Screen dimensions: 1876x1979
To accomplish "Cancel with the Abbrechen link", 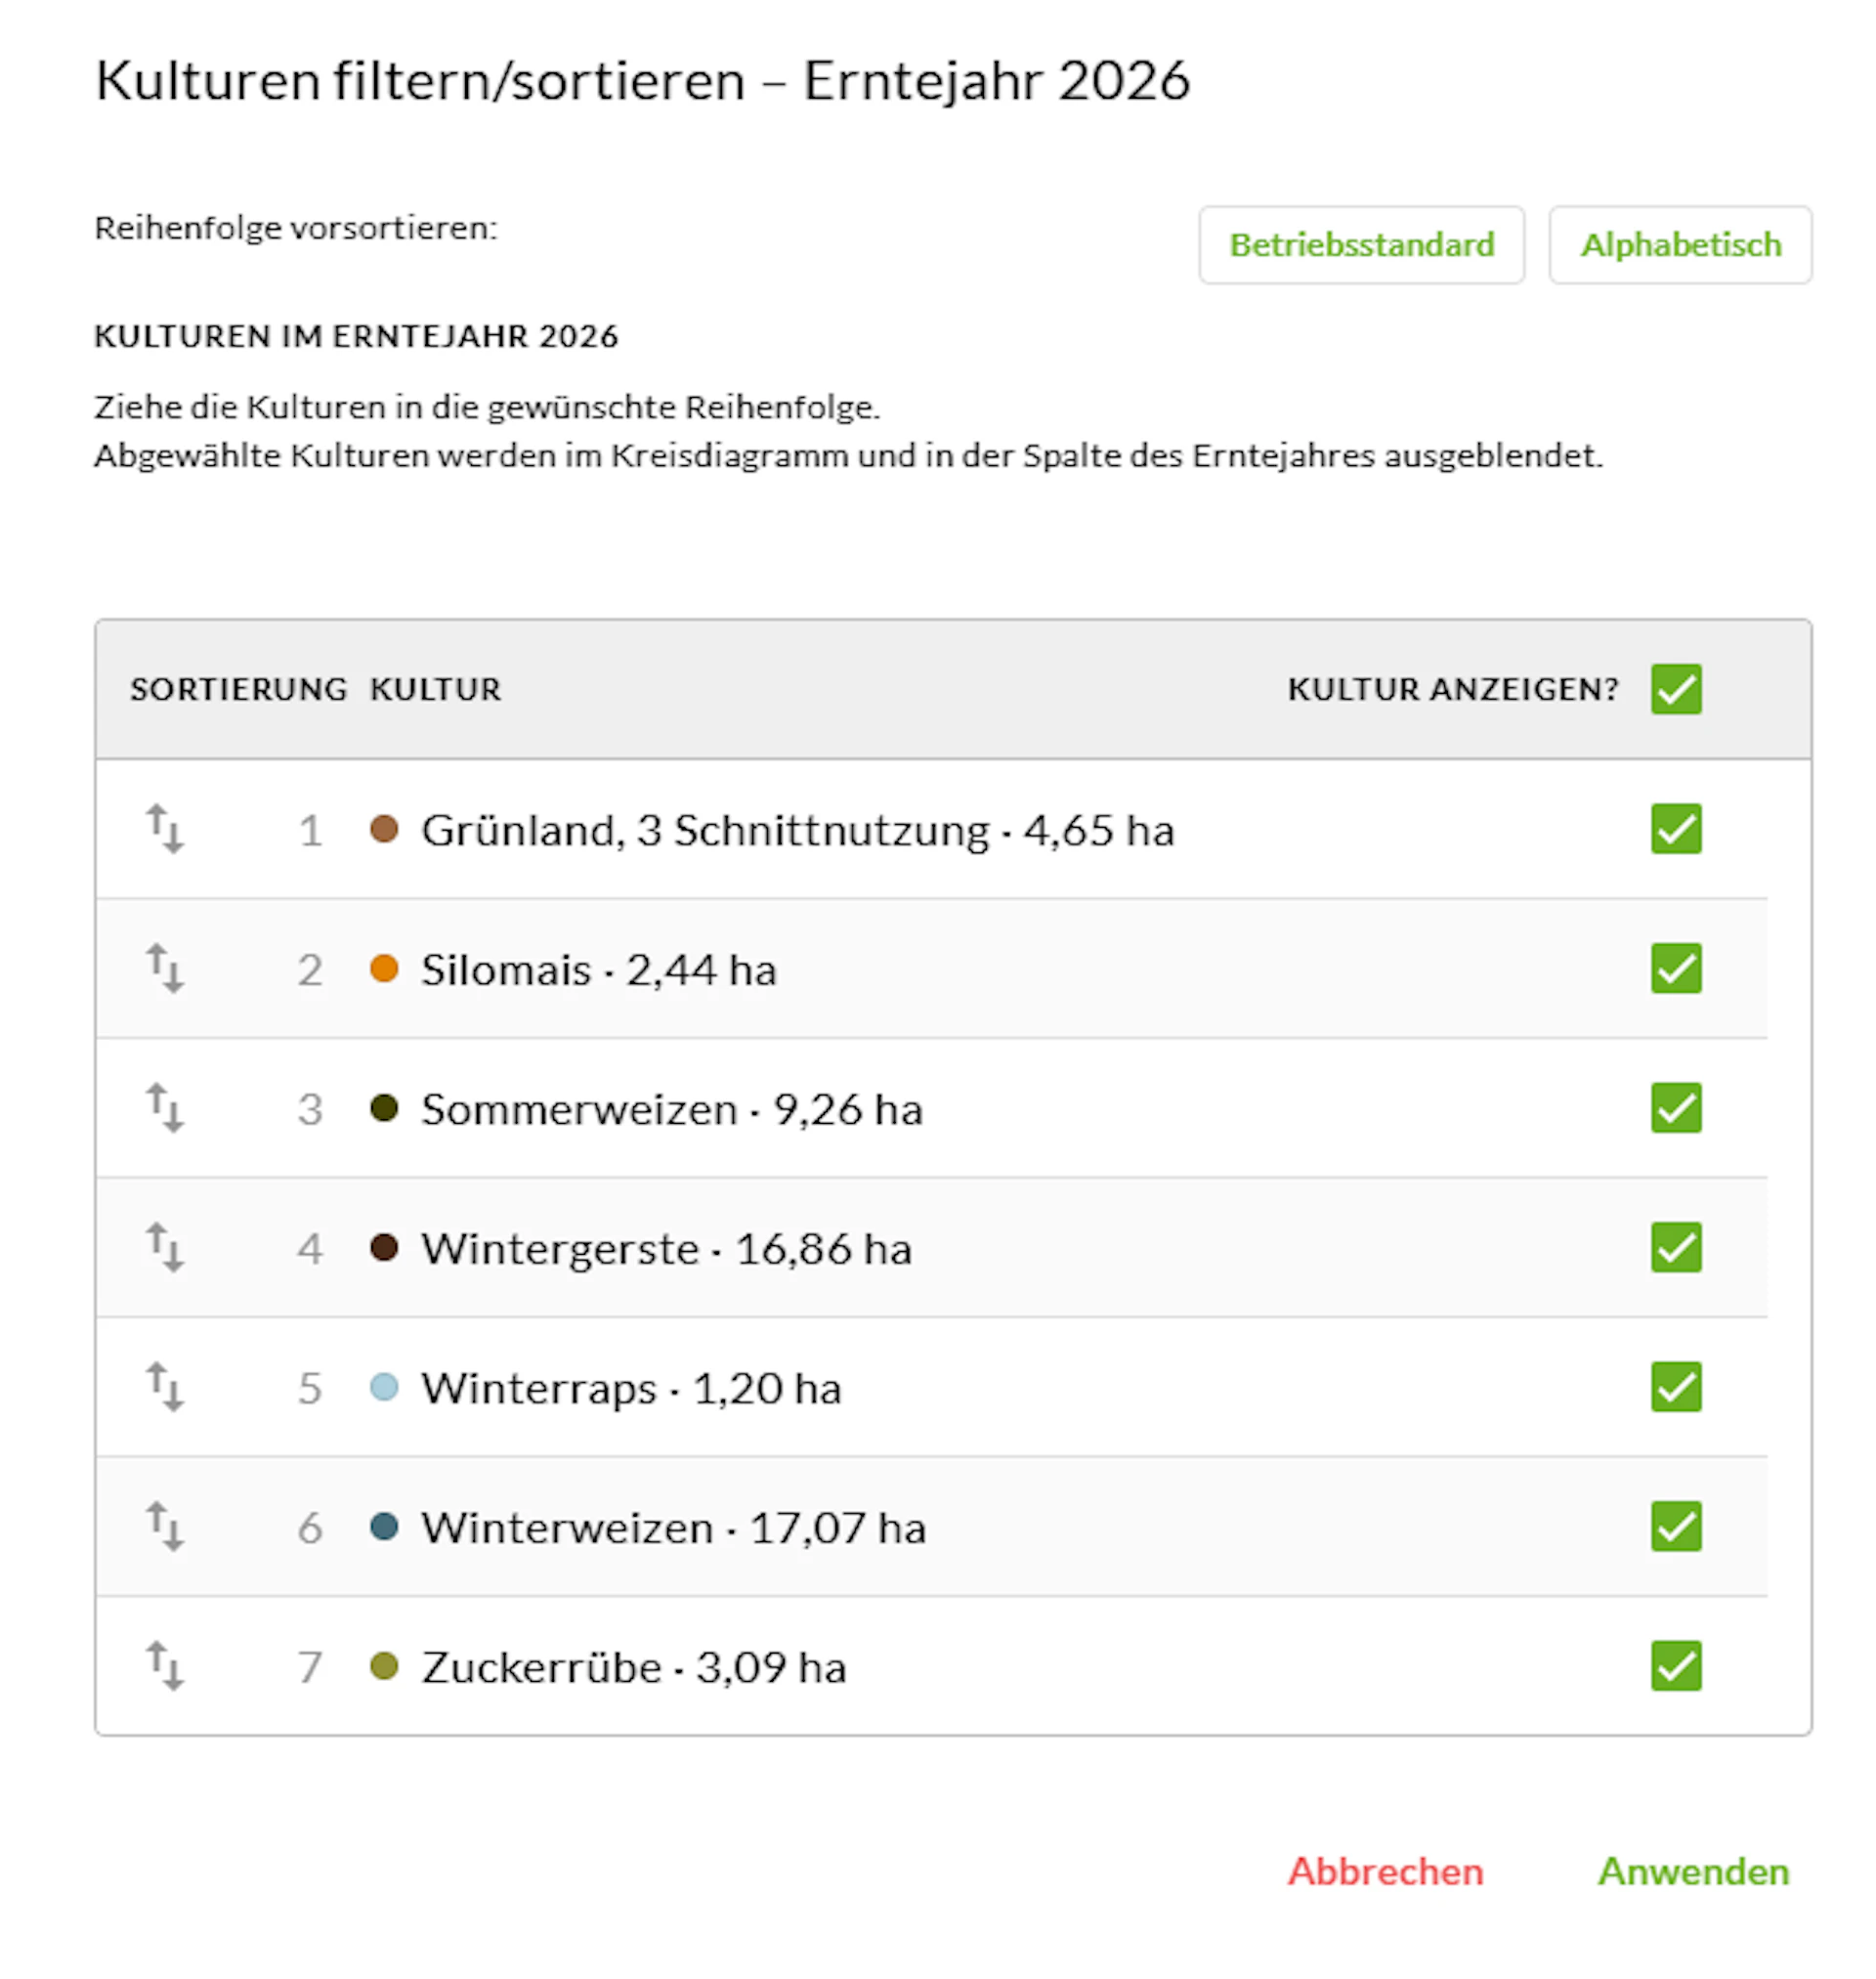I will point(1385,1871).
